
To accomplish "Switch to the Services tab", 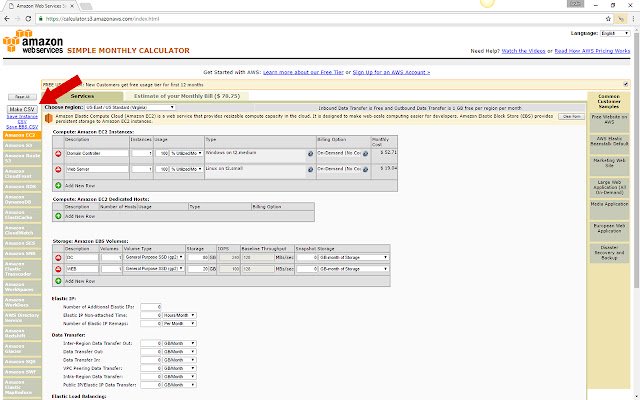I will coord(82,96).
